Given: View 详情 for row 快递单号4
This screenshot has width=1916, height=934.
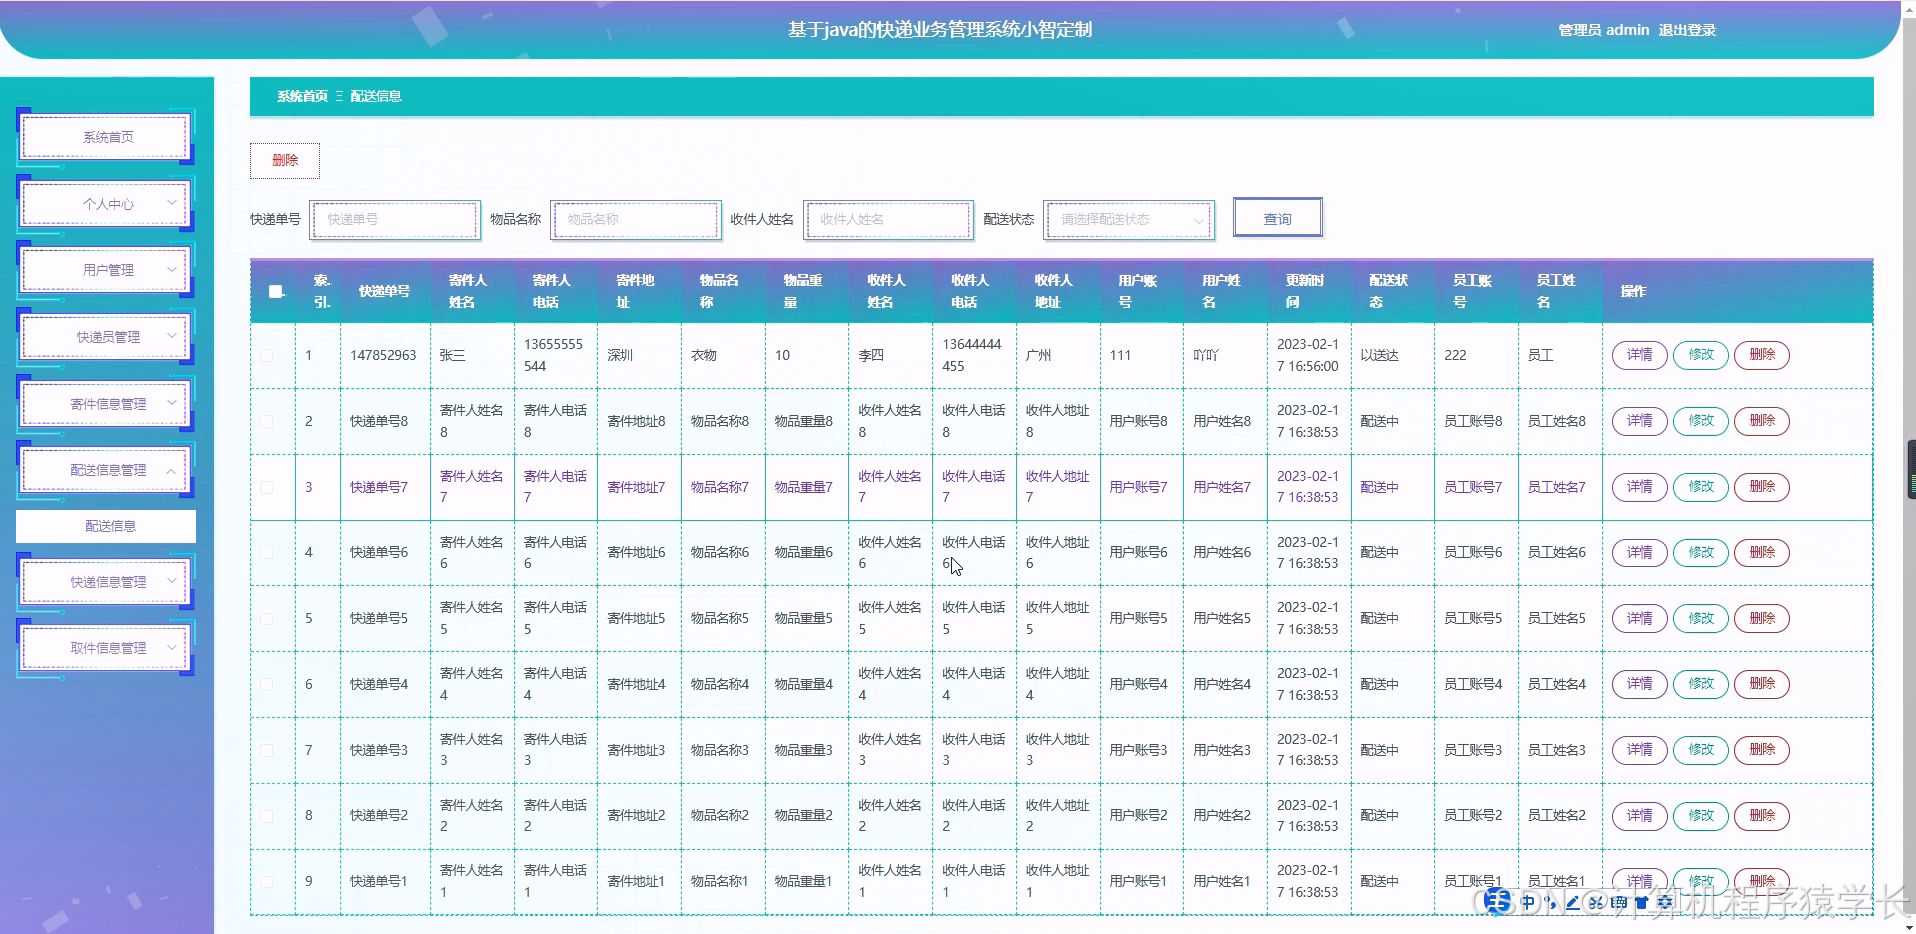Looking at the screenshot, I should 1639,684.
